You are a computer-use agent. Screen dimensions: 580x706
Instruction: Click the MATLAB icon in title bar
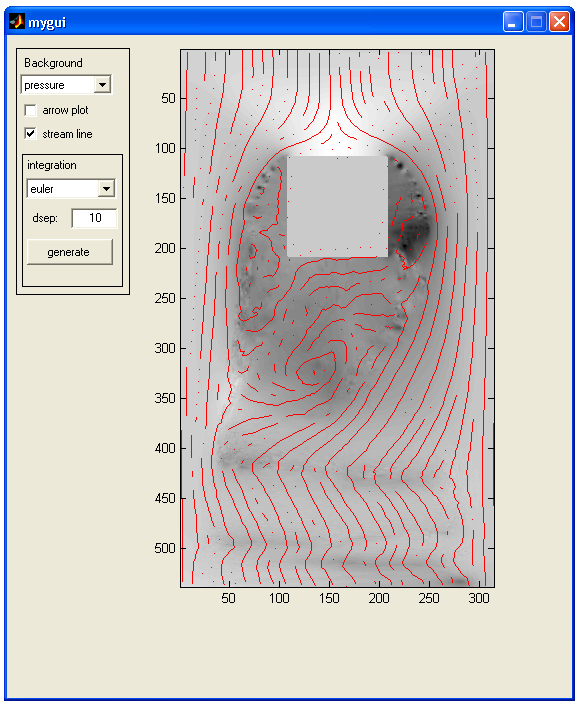pos(17,21)
